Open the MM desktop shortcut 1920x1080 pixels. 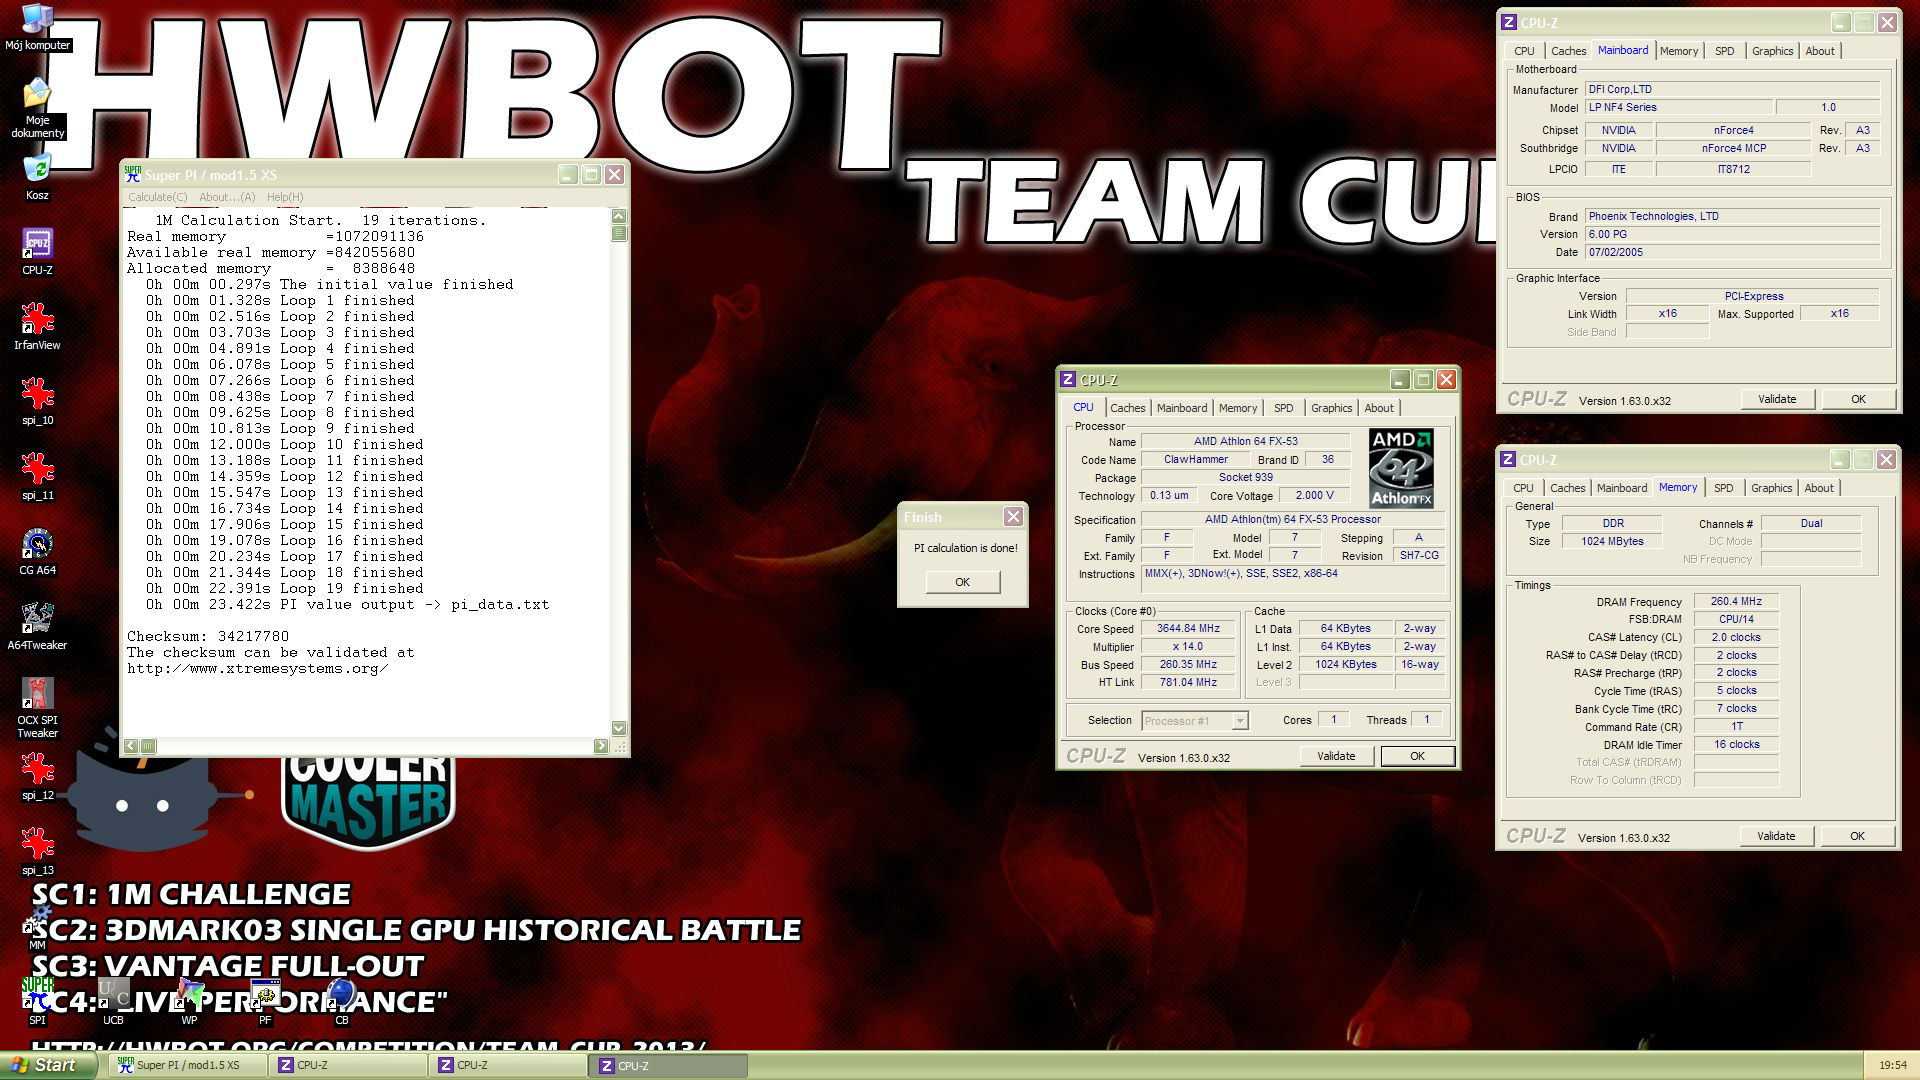(37, 928)
